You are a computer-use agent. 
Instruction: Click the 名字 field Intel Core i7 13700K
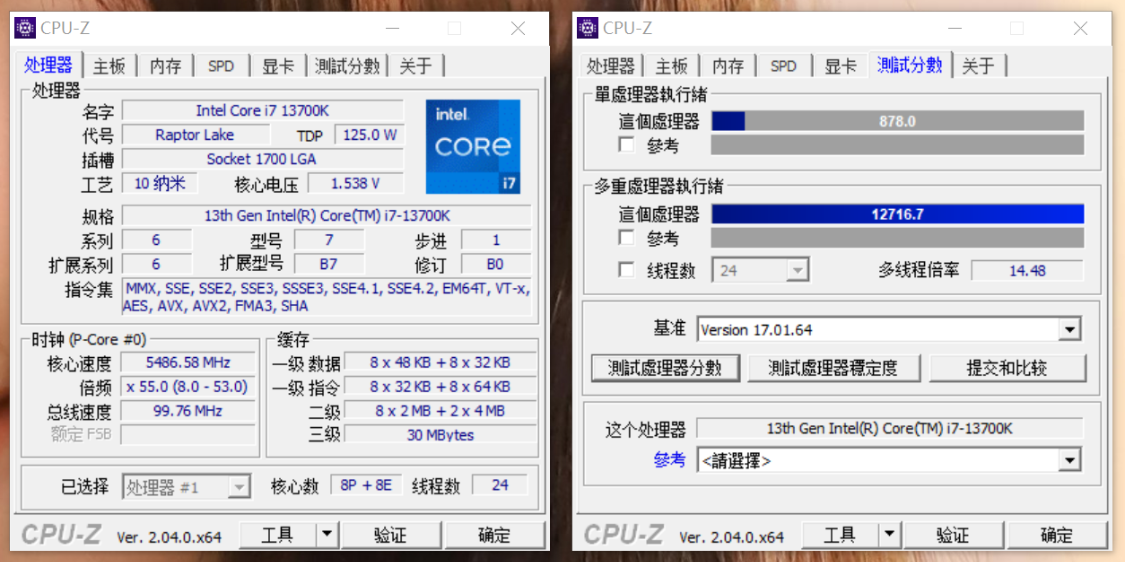coord(263,111)
